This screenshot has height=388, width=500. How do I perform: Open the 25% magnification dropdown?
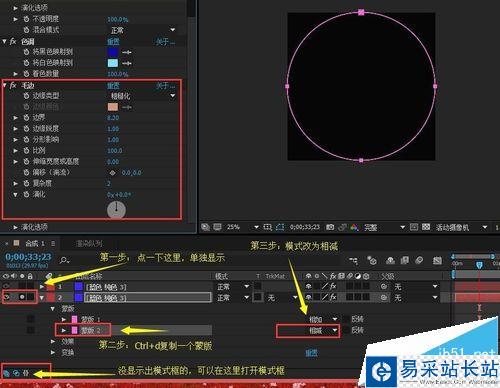click(x=242, y=227)
